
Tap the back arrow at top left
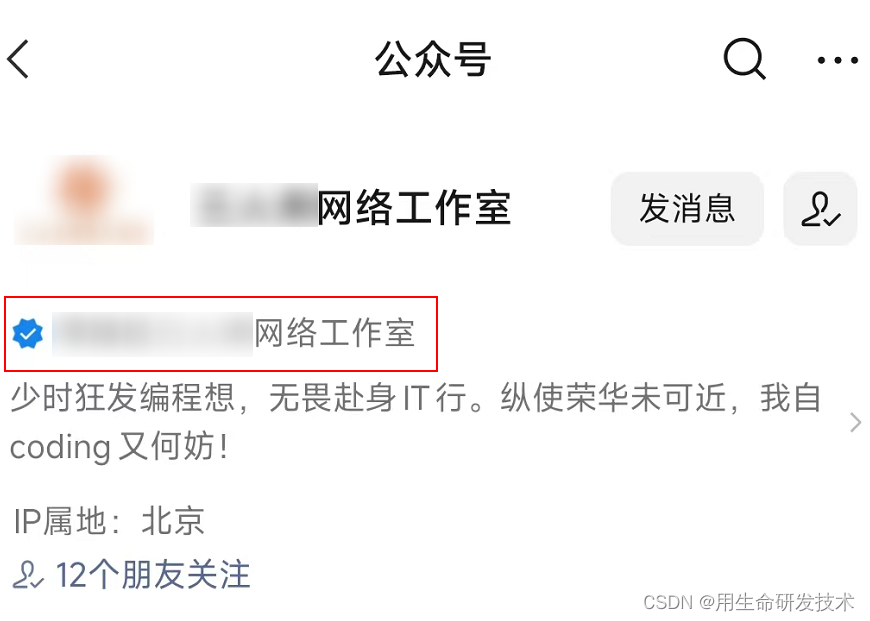tap(18, 59)
